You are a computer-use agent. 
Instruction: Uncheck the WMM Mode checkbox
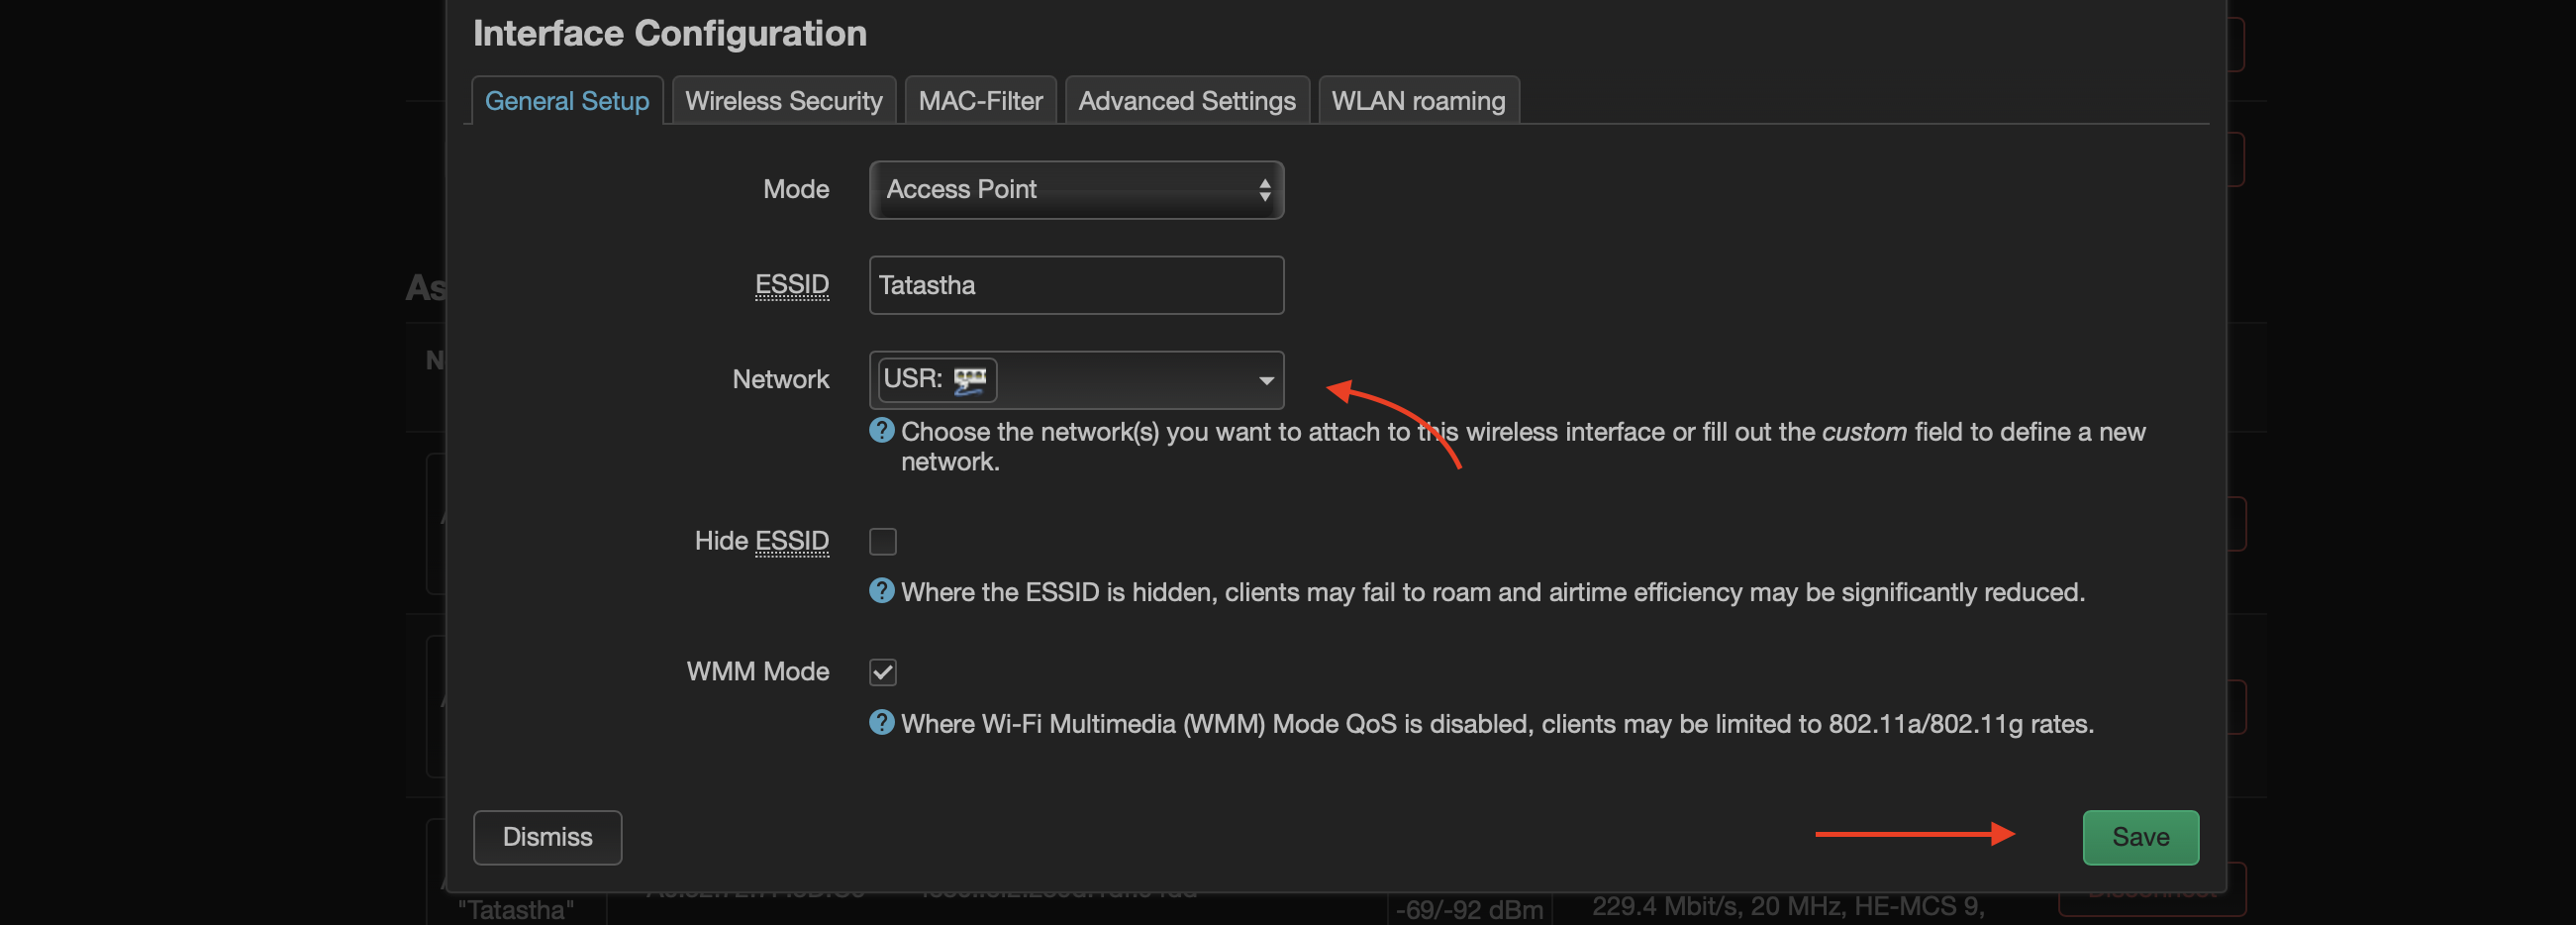[x=883, y=672]
